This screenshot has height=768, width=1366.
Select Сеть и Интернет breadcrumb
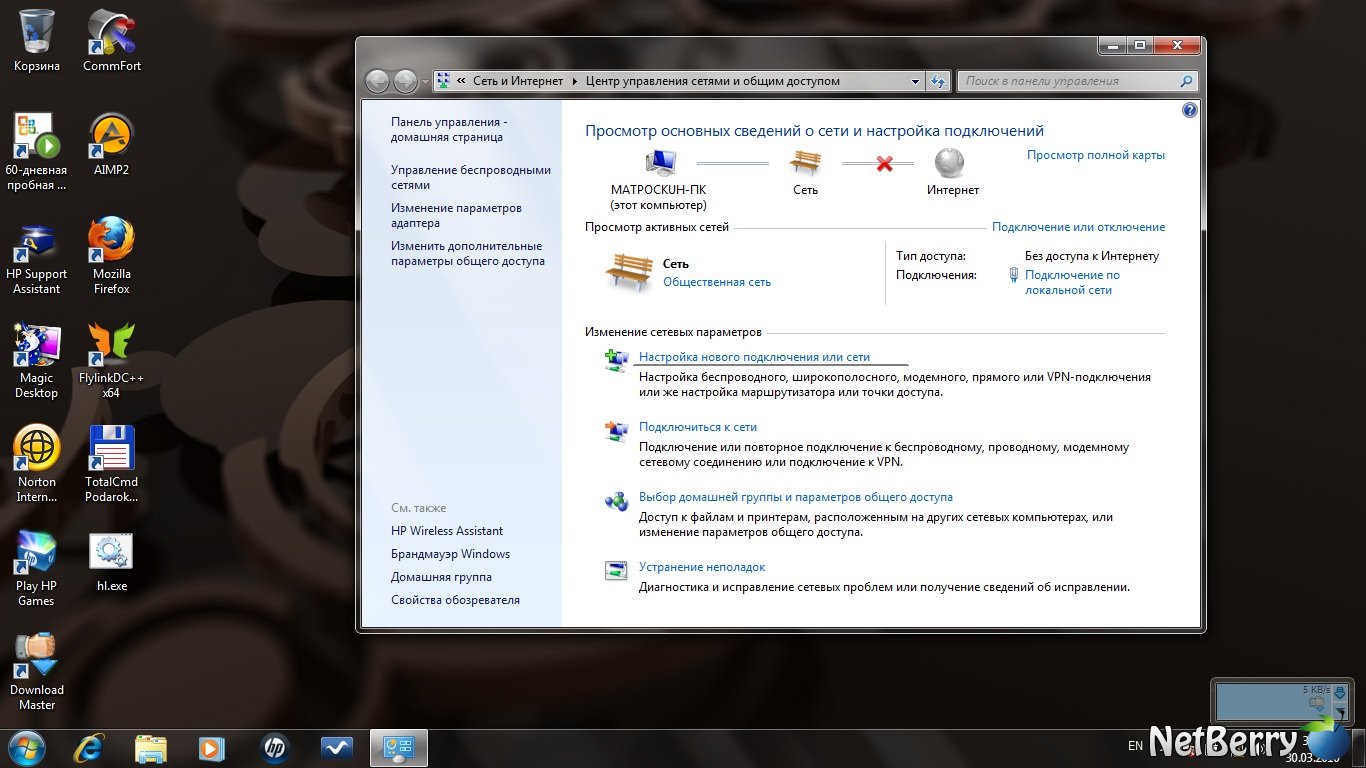click(518, 81)
